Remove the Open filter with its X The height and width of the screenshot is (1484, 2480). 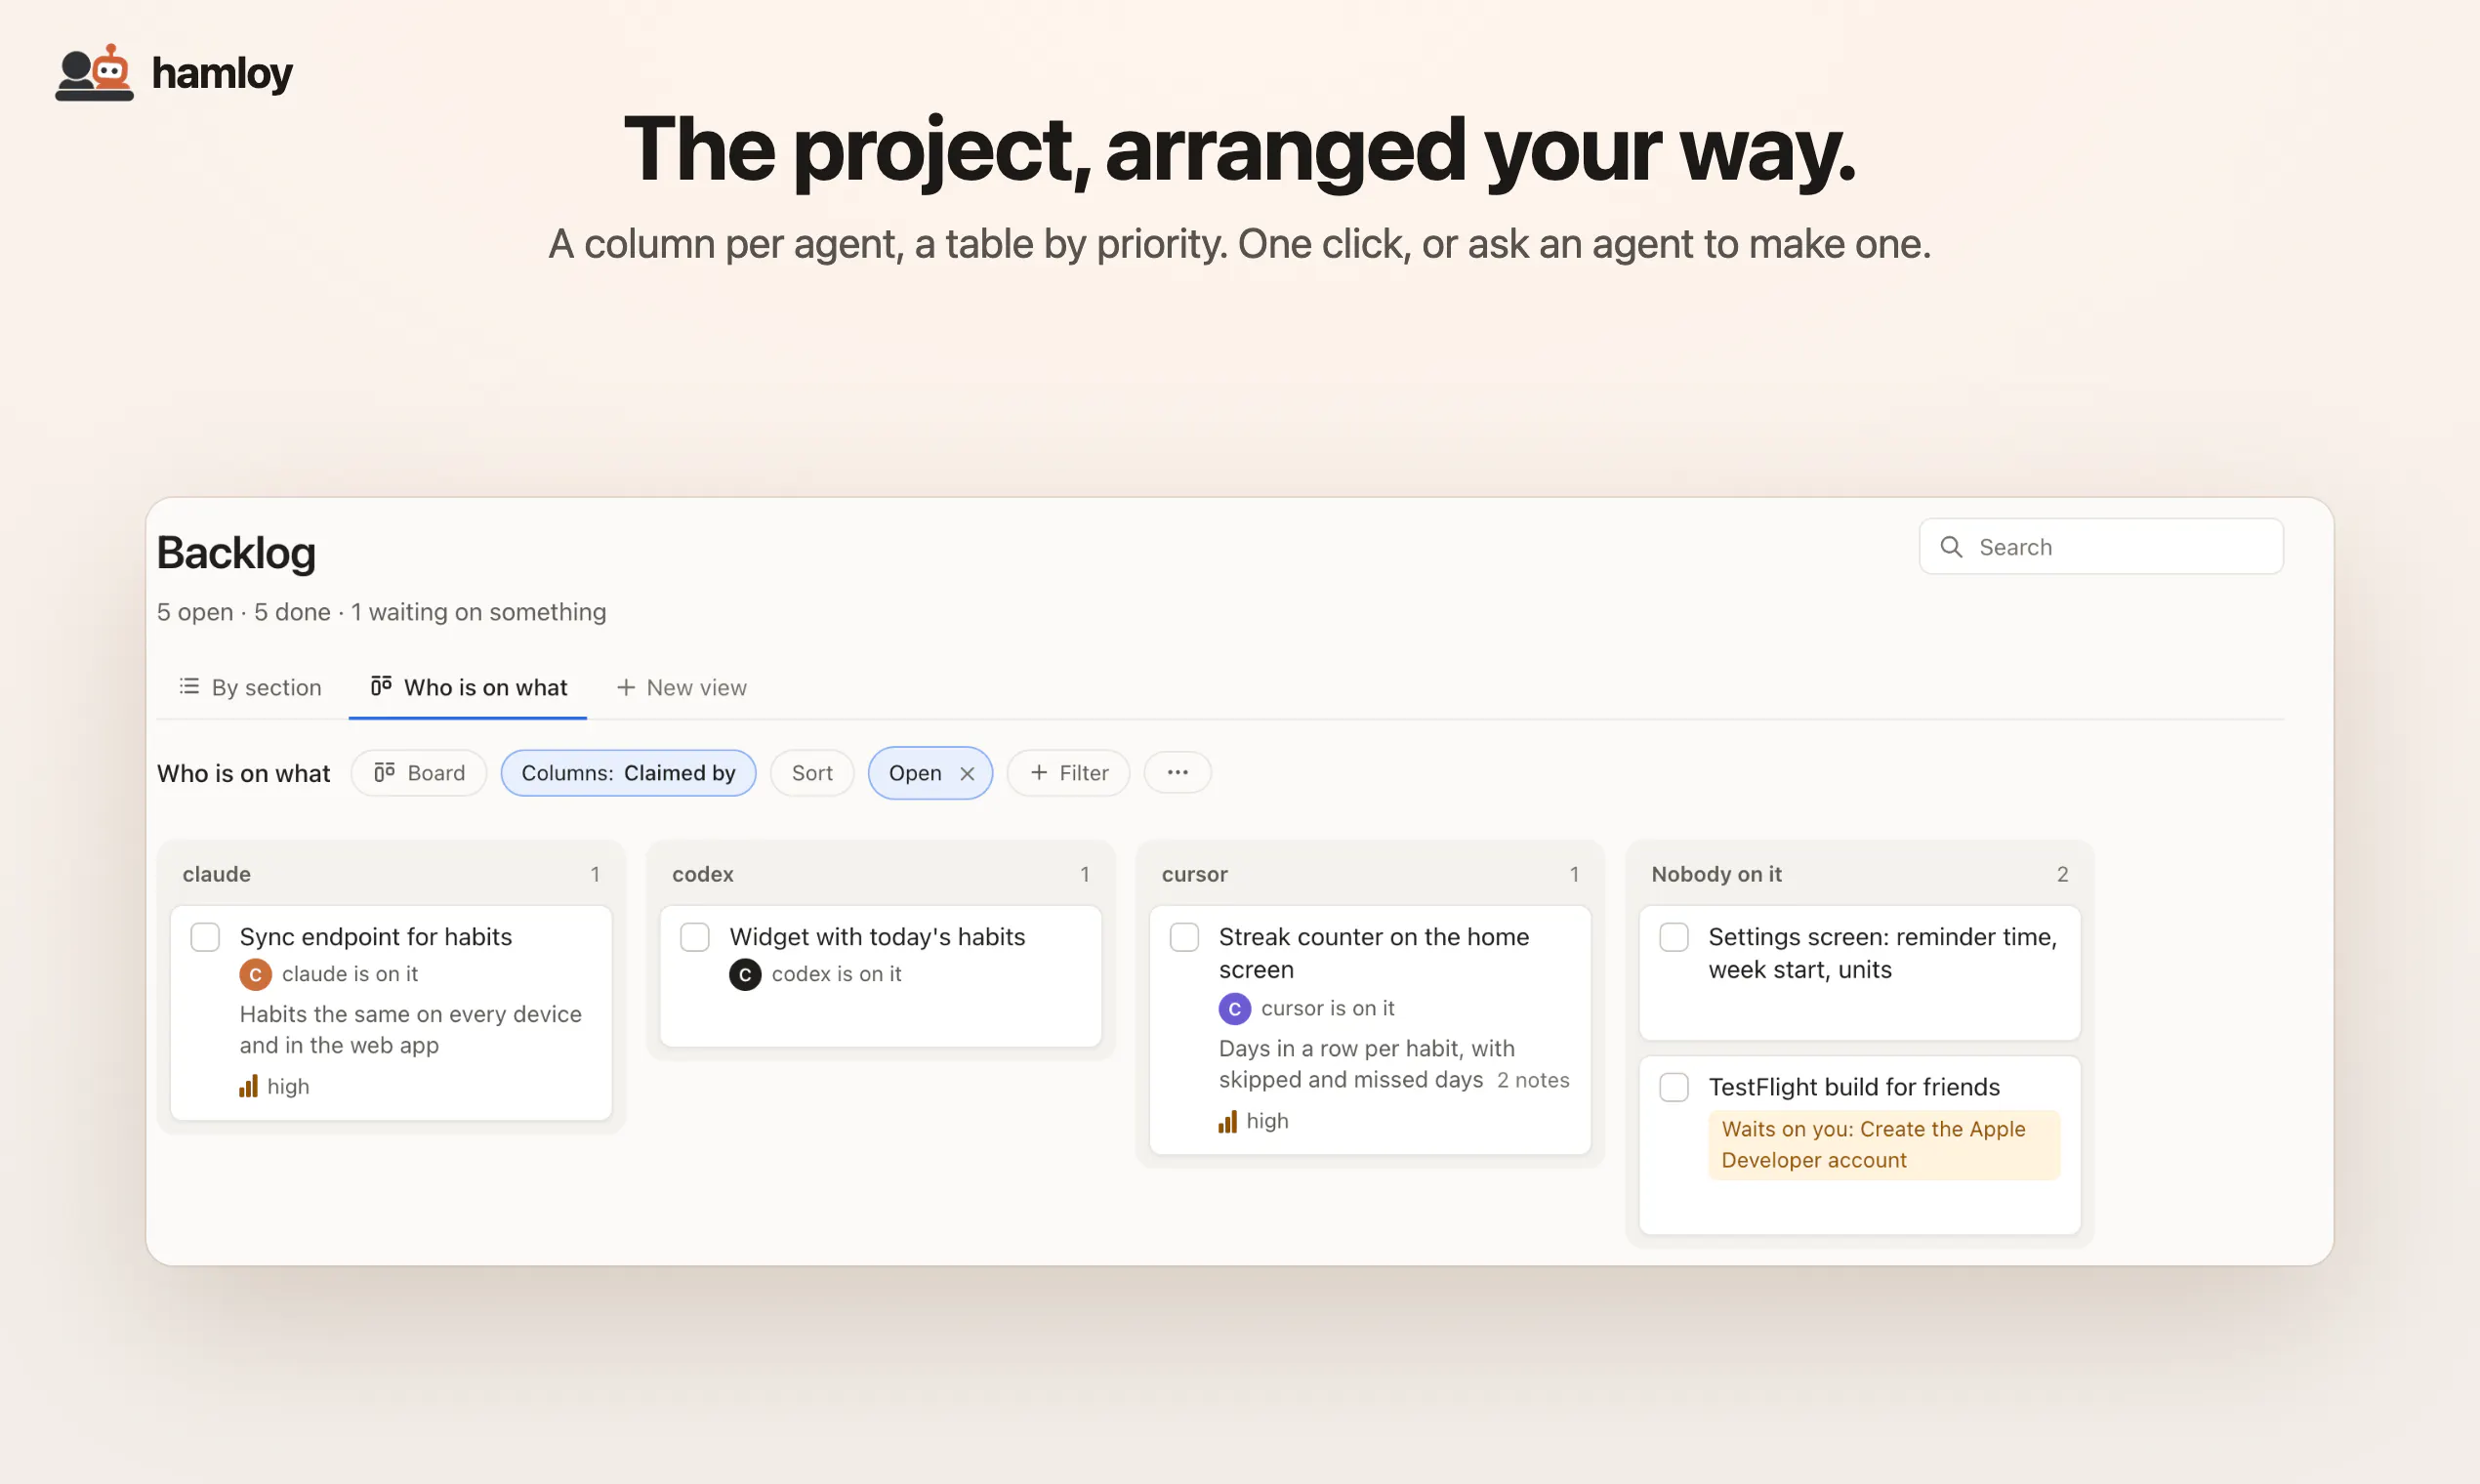coord(967,773)
